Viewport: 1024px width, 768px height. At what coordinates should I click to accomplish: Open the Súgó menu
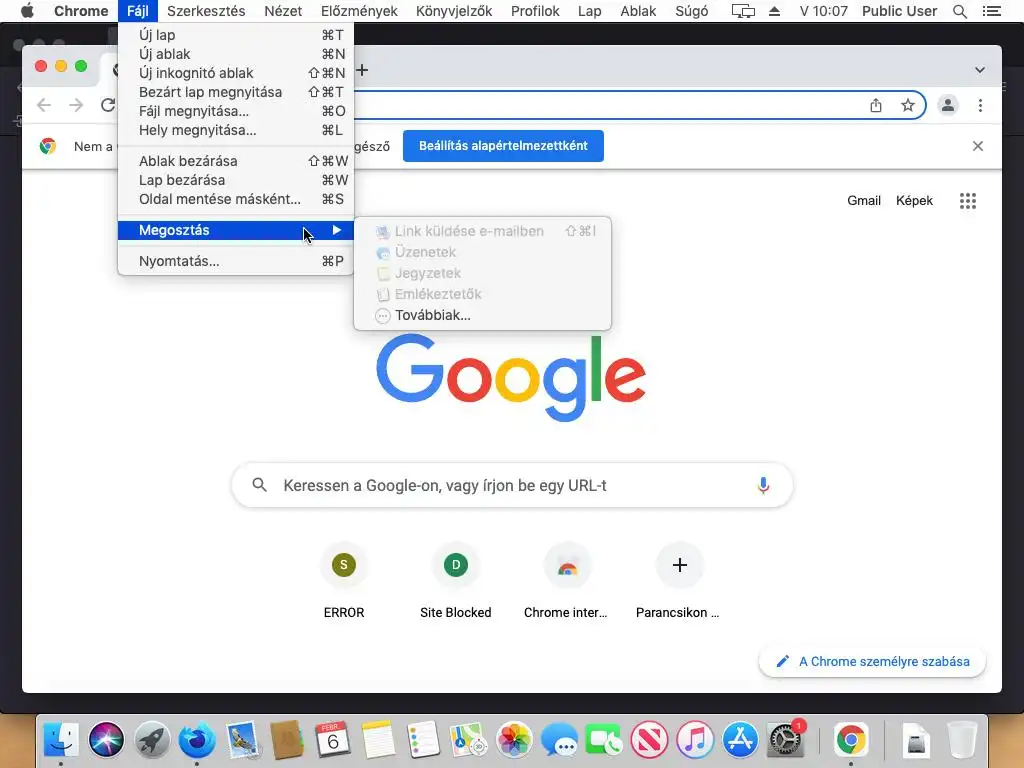pyautogui.click(x=692, y=11)
